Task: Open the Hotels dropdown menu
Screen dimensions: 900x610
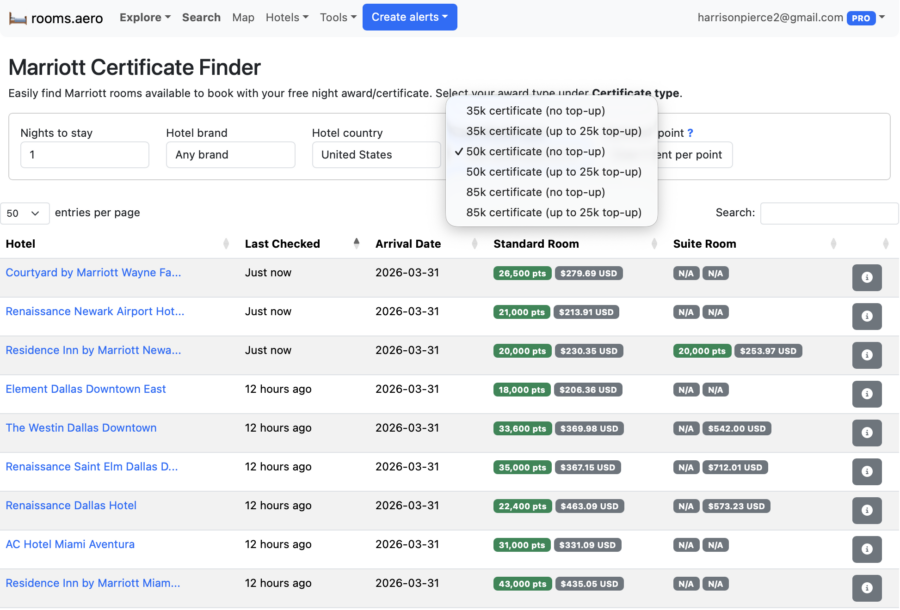Action: point(286,17)
